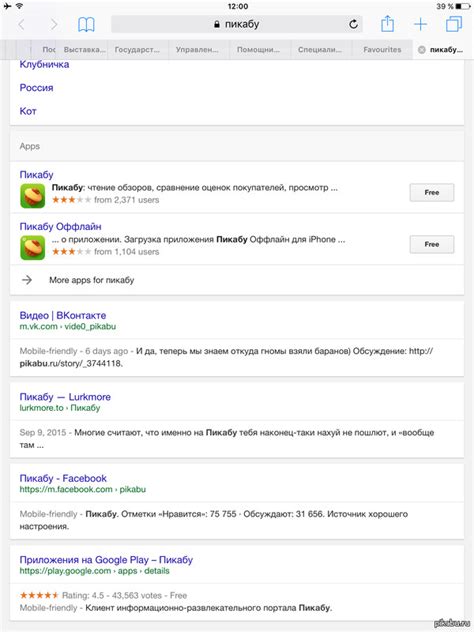Open the Видео | ВКонтакте result

(x=63, y=316)
